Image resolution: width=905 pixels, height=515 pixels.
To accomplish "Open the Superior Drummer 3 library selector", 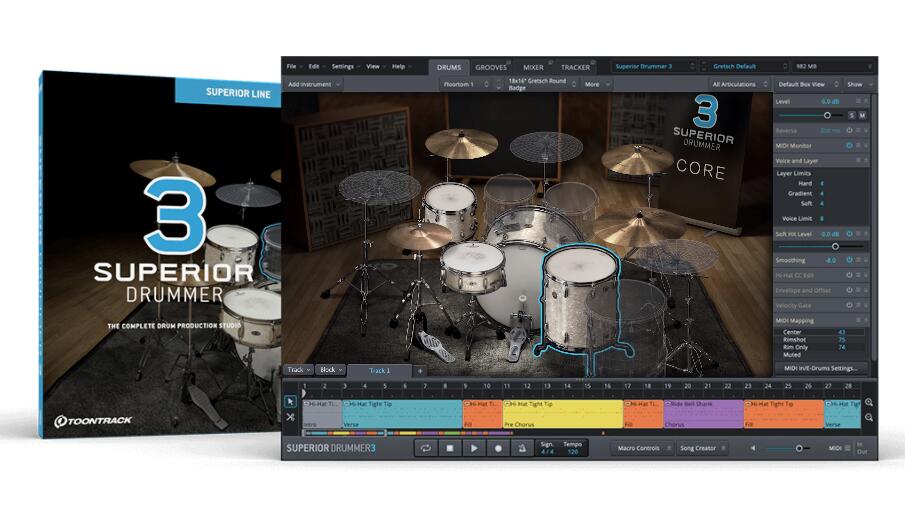I will pyautogui.click(x=654, y=66).
